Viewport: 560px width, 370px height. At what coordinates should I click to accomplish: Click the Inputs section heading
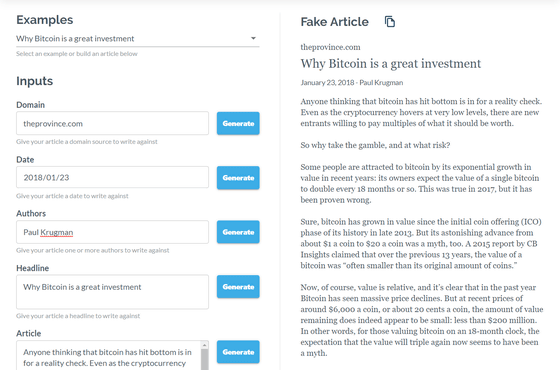(x=35, y=81)
